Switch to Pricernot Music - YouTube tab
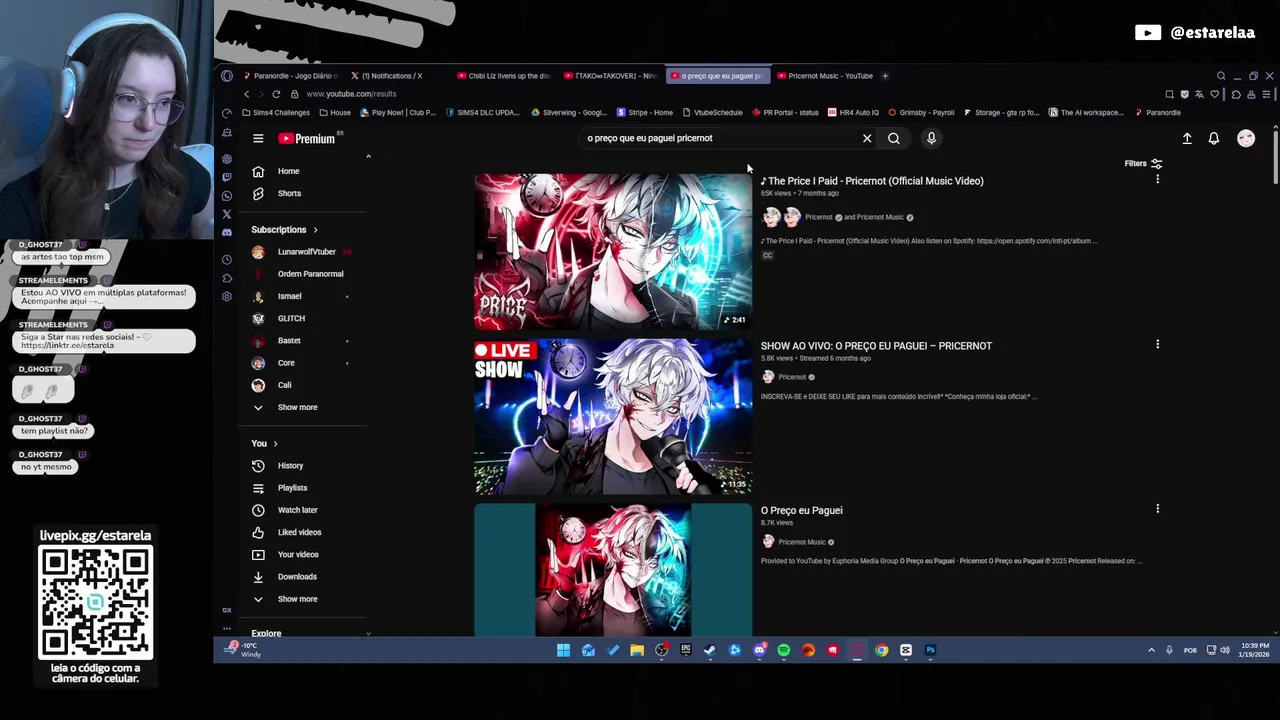The height and width of the screenshot is (720, 1280). point(826,76)
